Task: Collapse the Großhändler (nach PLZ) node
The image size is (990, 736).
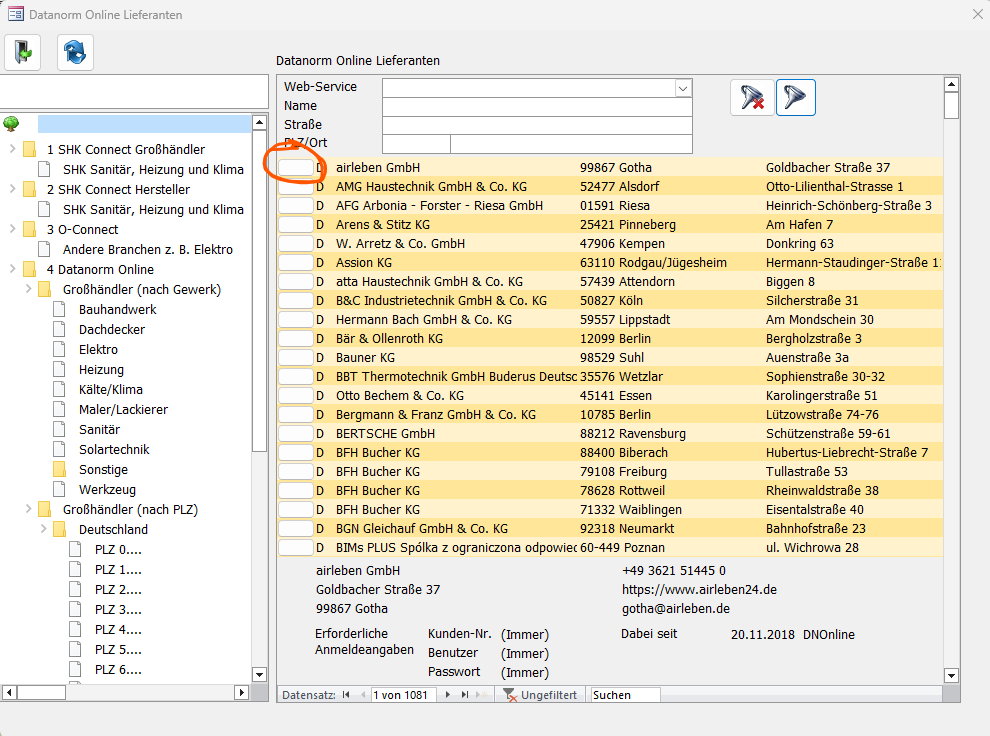Action: click(x=28, y=509)
